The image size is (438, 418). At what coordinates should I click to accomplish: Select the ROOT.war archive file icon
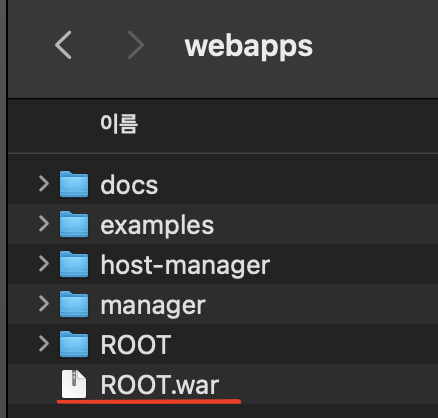coord(74,384)
